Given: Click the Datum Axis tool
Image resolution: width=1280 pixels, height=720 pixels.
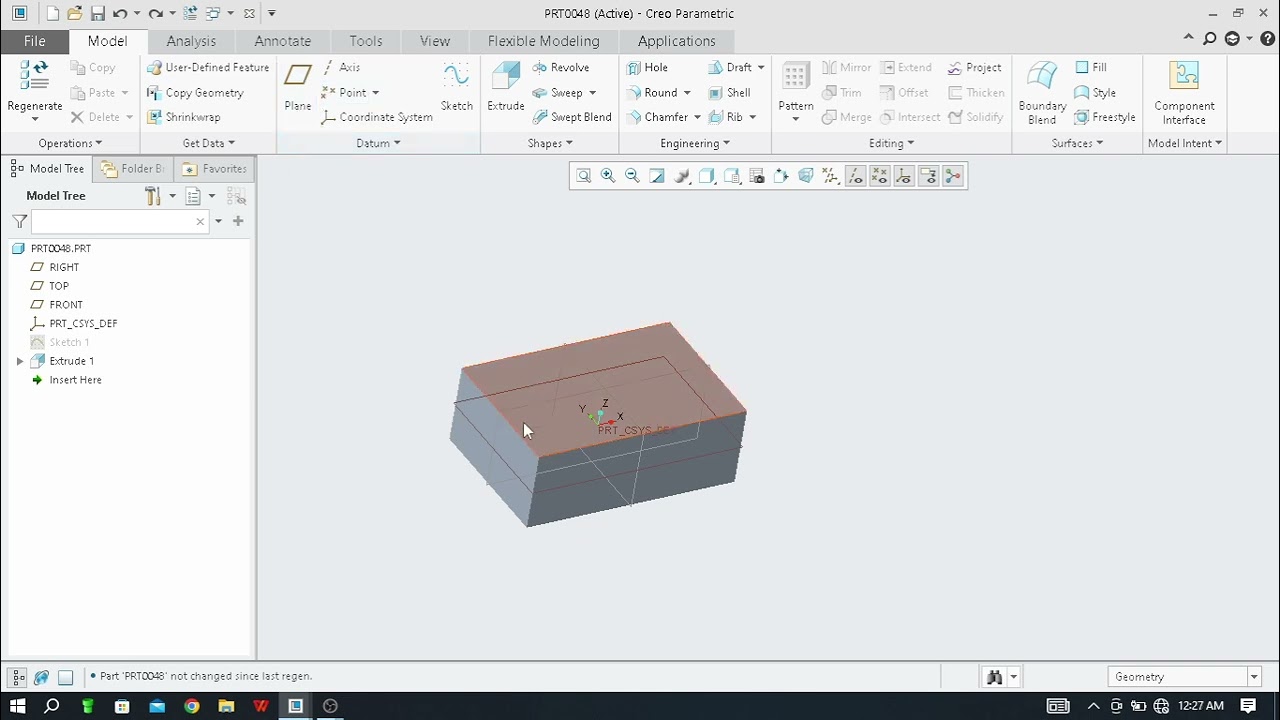Looking at the screenshot, I should click(341, 67).
